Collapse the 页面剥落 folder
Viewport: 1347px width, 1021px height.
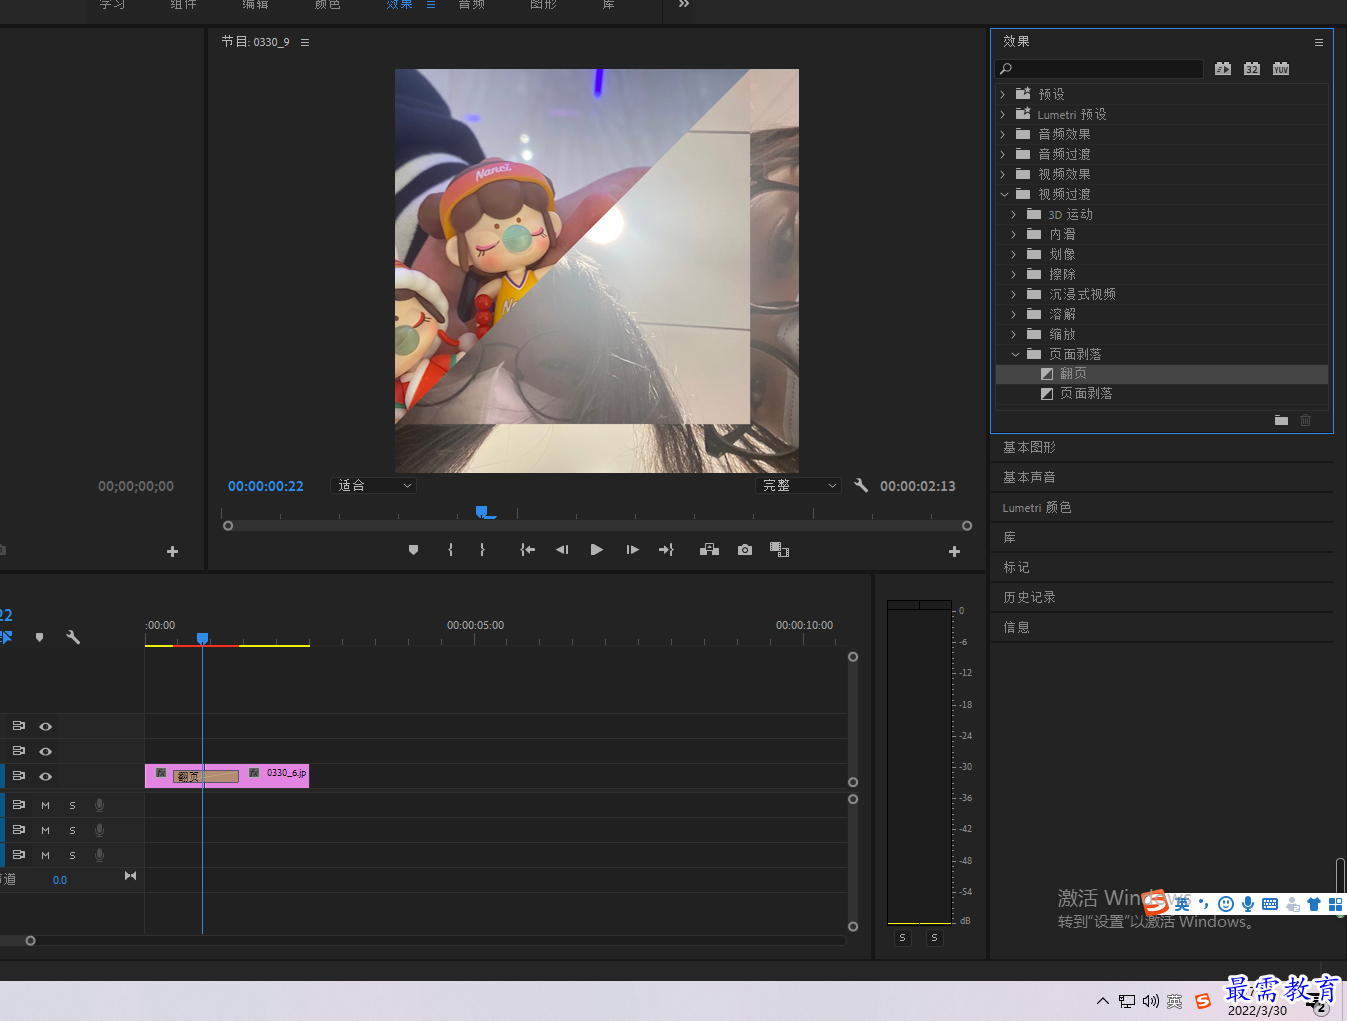(x=1015, y=354)
